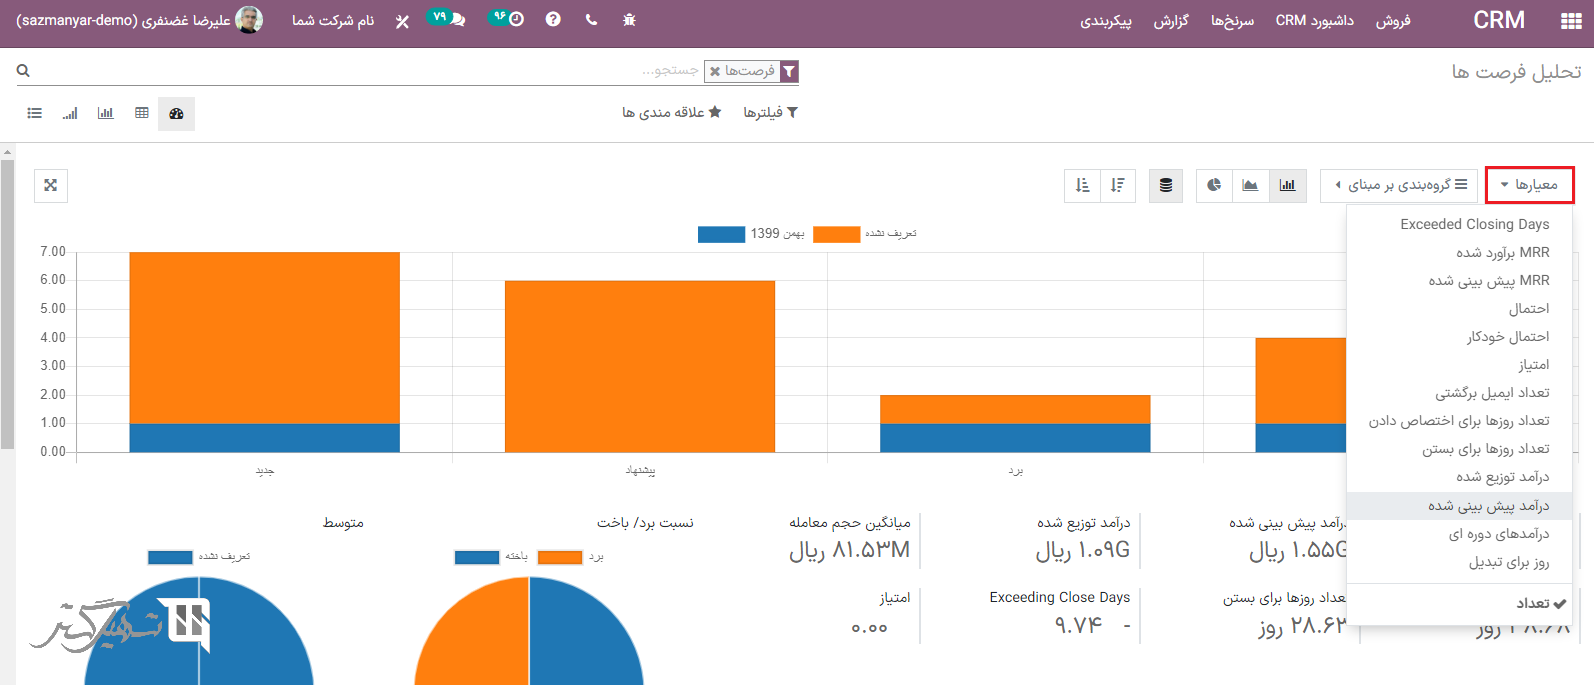Select MRR پیش بینی شده measure
1594x685 pixels.
click(1460, 280)
